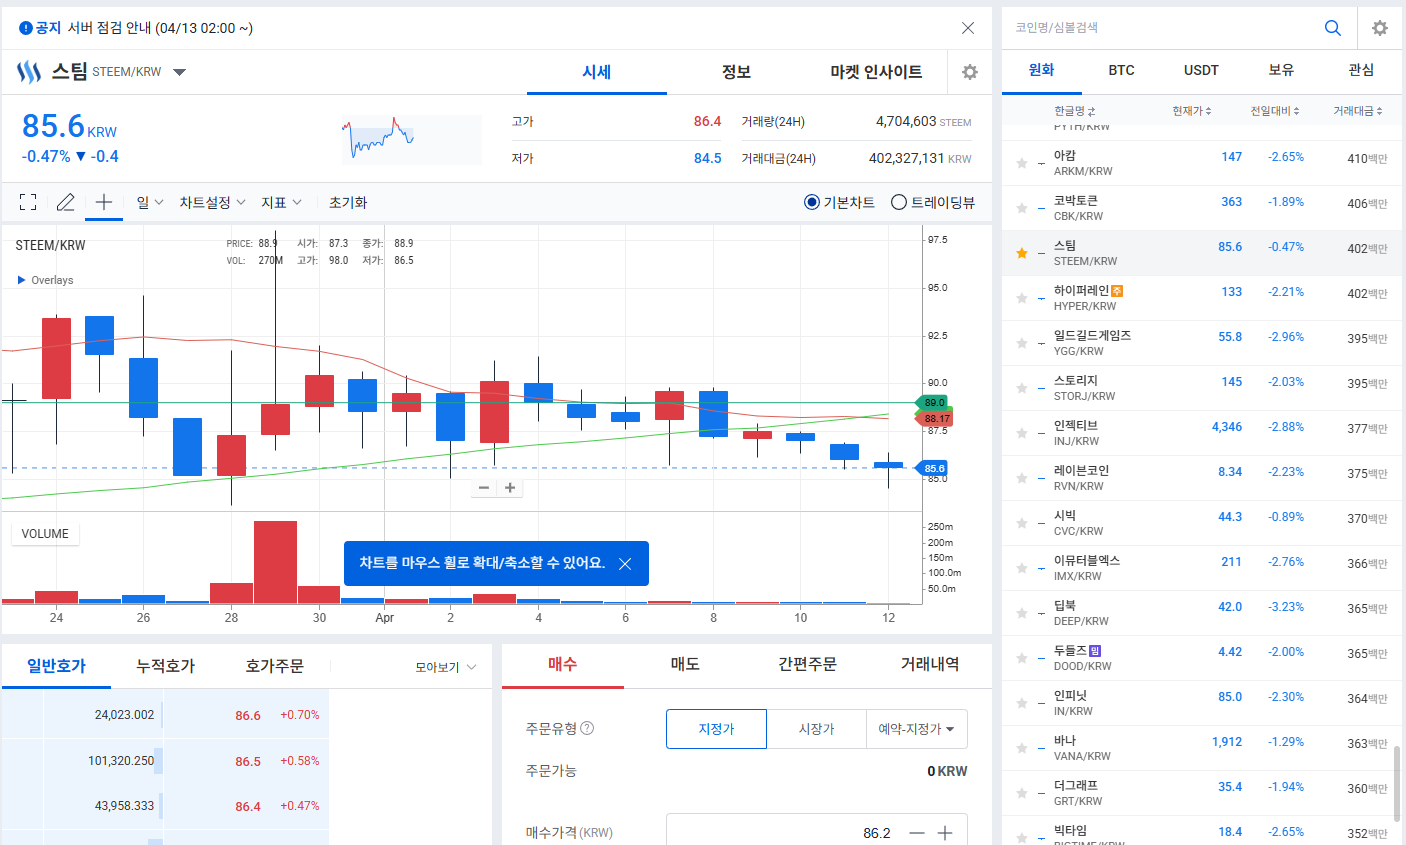1406x845 pixels.
Task: Zoom out the chart with minus button
Action: [484, 488]
